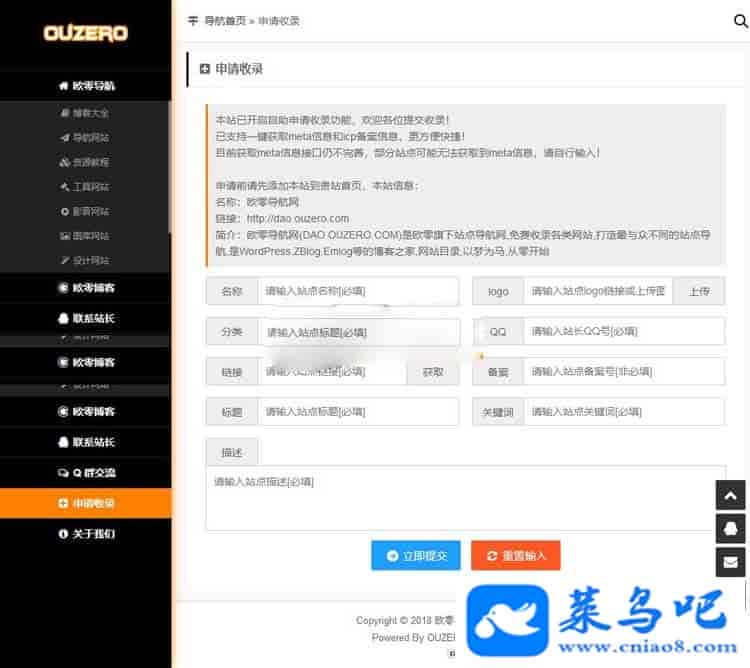This screenshot has height=668, width=750.
Task: Click the floating envelope mail icon
Action: pyautogui.click(x=731, y=562)
